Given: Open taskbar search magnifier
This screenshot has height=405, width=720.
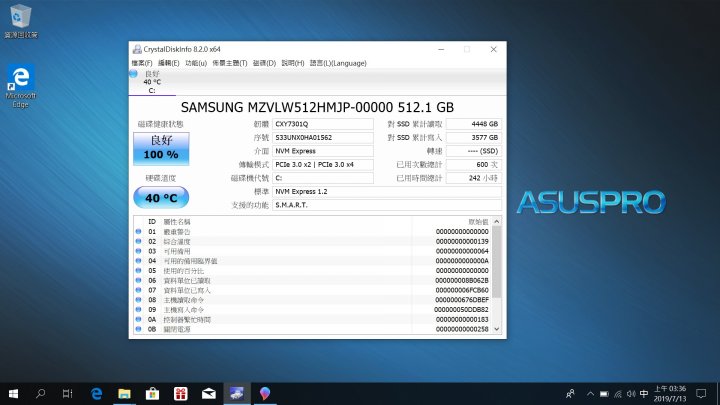Looking at the screenshot, I should (40, 394).
